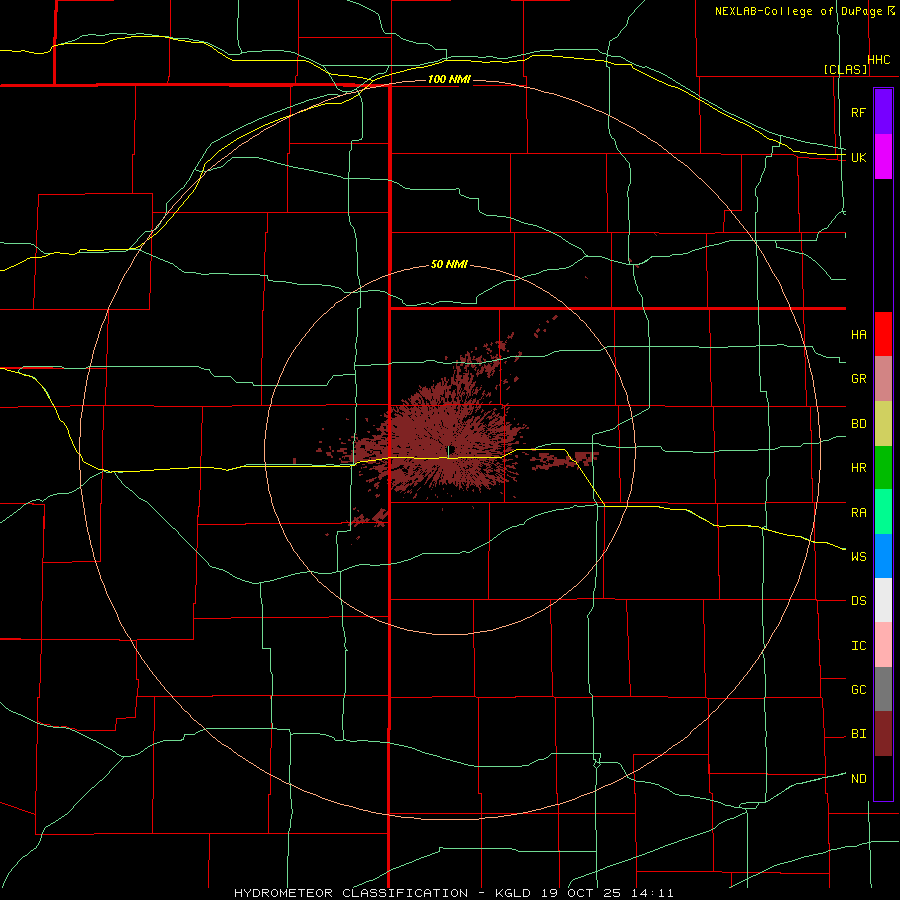Click the BD legend label
The width and height of the screenshot is (900, 900).
858,424
